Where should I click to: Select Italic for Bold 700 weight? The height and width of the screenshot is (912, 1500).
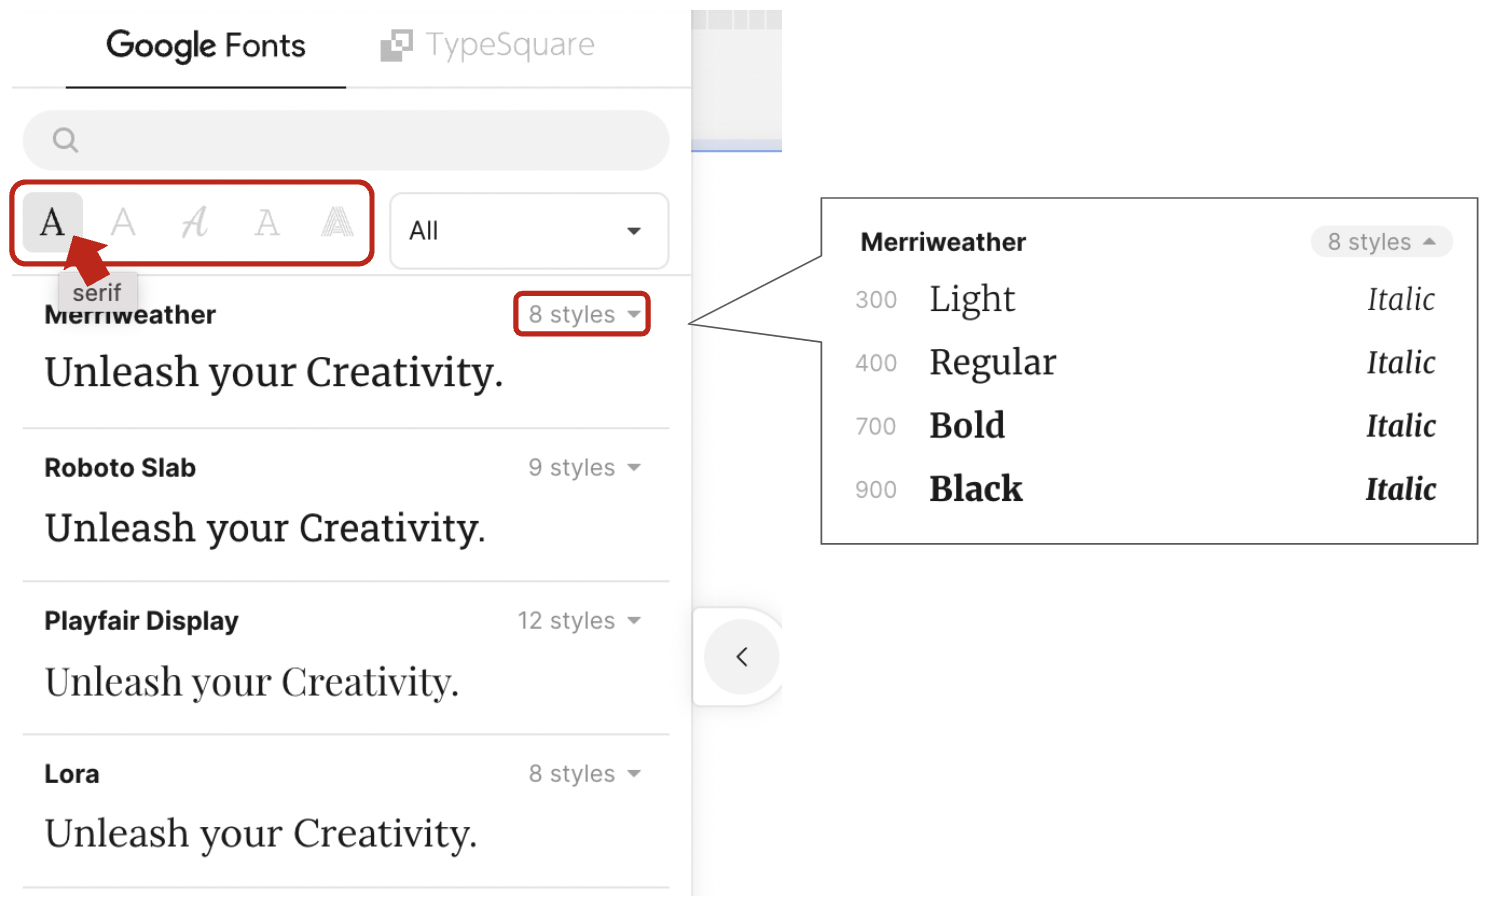(1401, 426)
